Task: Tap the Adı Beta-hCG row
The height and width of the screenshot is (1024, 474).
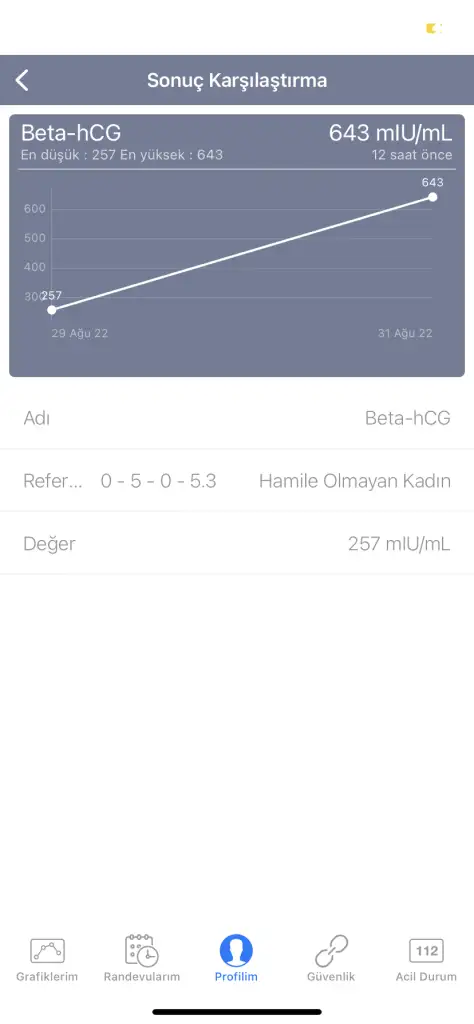Action: tap(237, 418)
